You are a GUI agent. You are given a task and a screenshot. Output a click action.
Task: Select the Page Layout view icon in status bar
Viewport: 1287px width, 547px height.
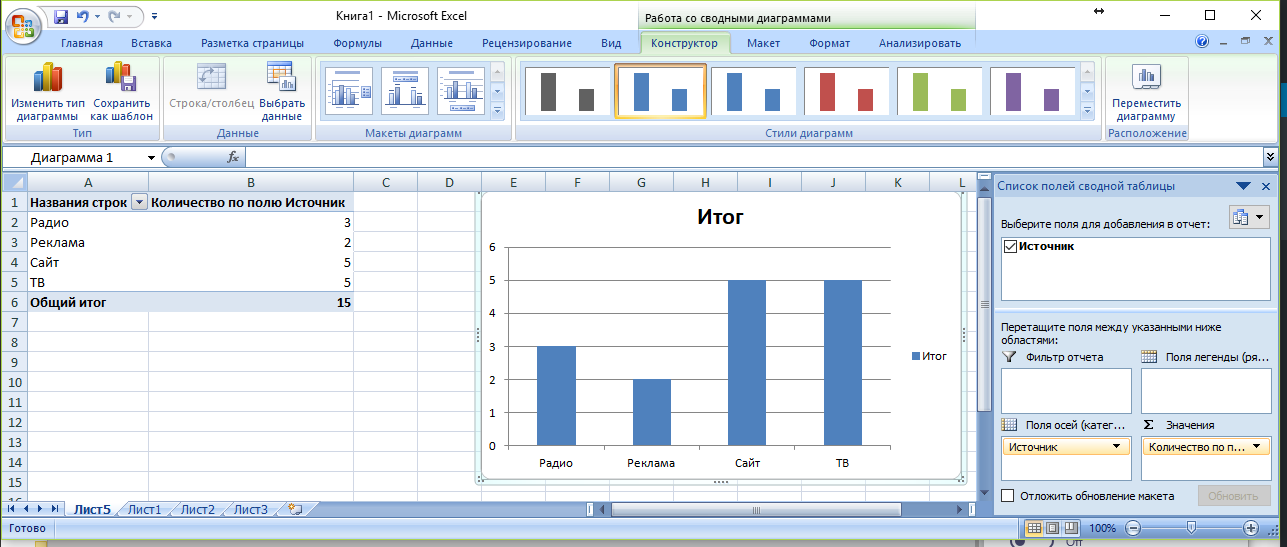point(1052,528)
